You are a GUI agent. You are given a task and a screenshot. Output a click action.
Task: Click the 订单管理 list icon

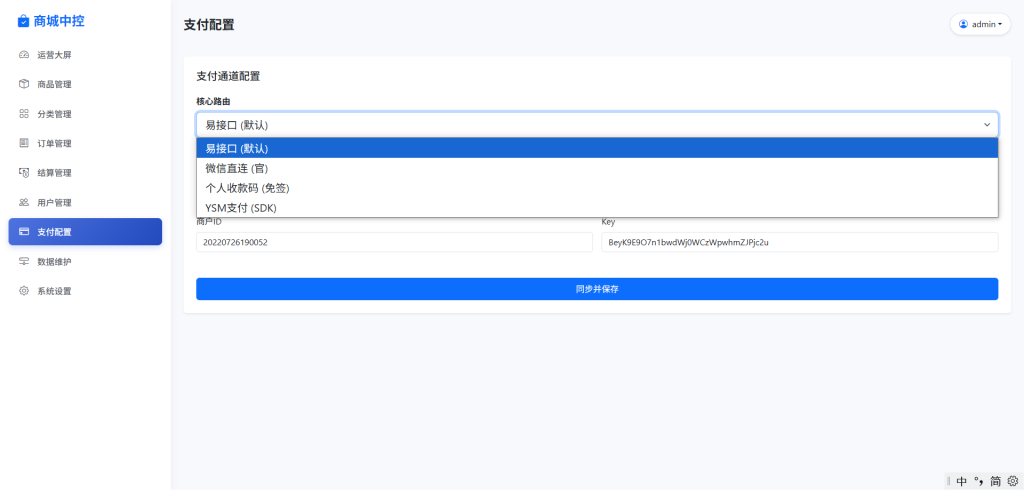tap(24, 143)
